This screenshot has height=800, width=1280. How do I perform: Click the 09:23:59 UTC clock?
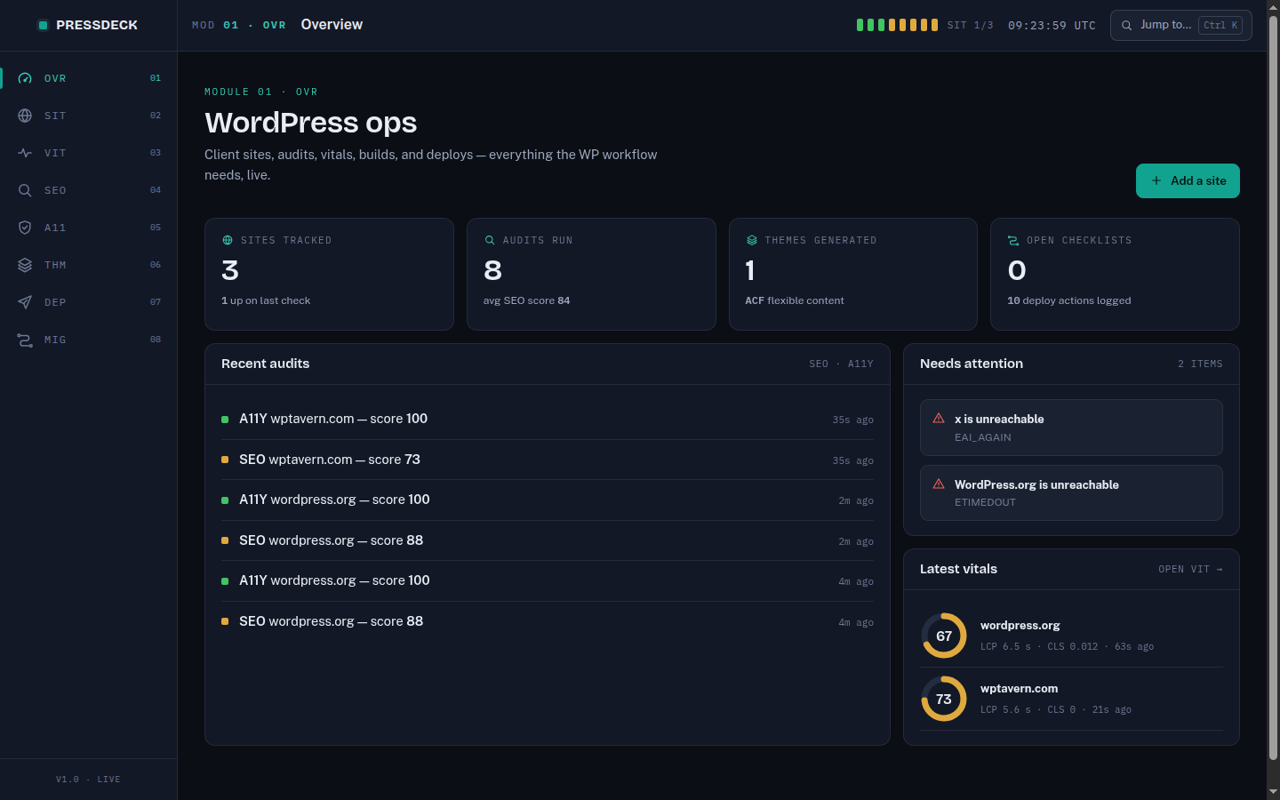pyautogui.click(x=1052, y=25)
